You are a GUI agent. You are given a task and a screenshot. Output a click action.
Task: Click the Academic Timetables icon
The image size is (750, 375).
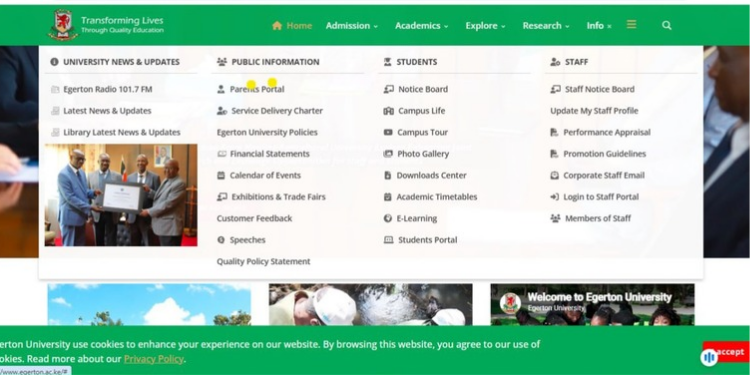pos(387,197)
